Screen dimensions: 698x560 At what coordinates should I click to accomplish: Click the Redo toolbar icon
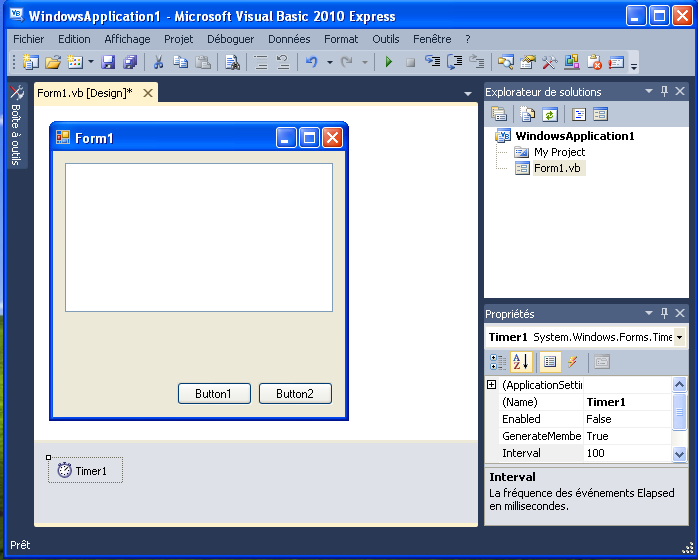point(347,62)
